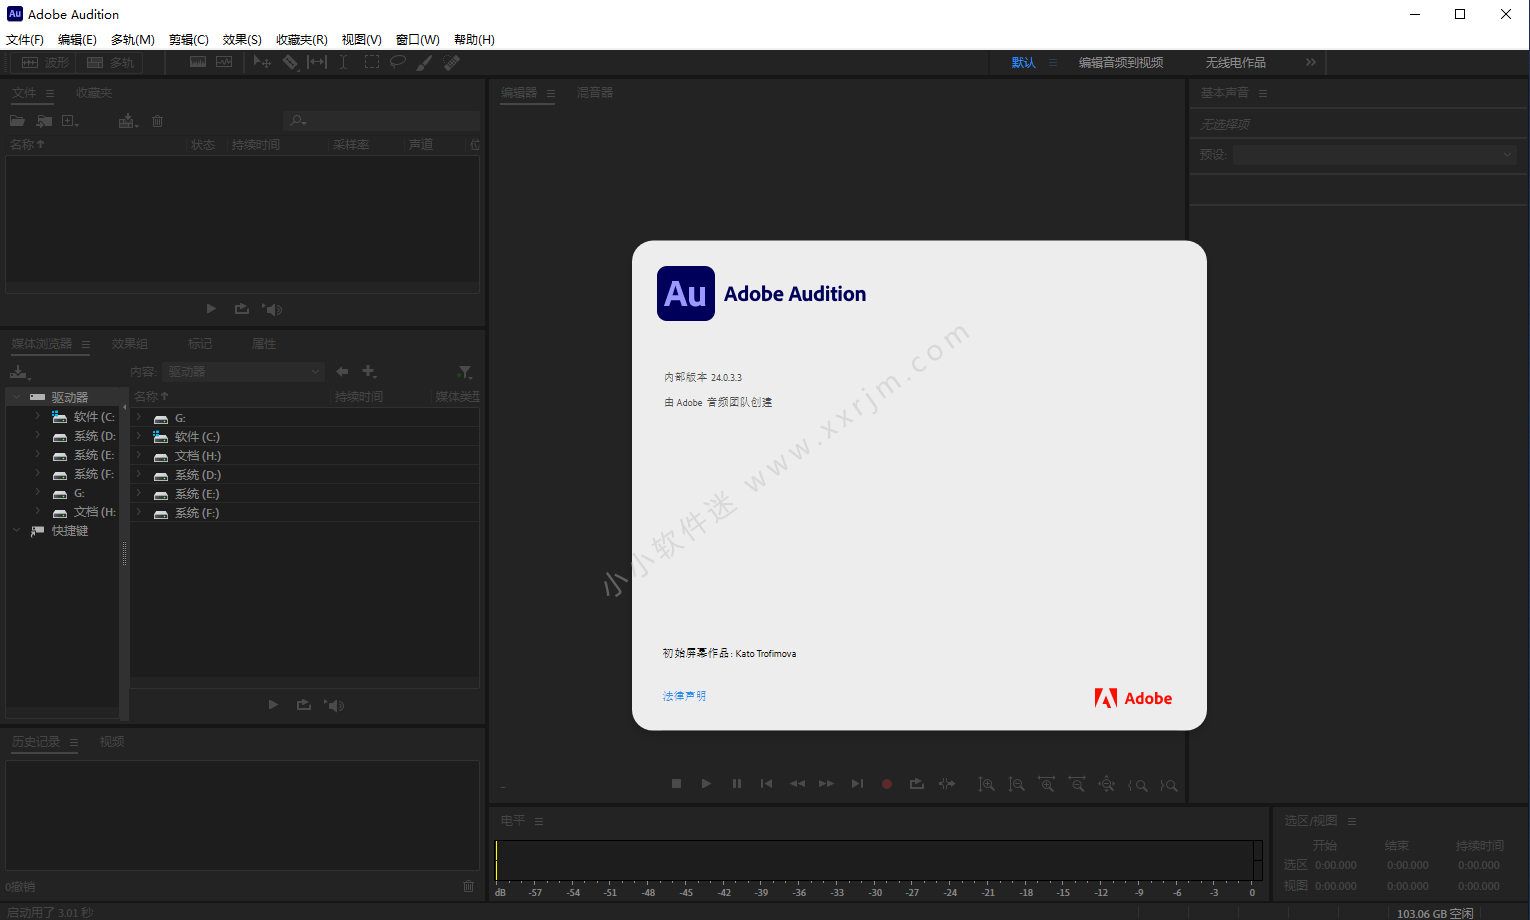
Task: Click the insert into multitrack icon
Action: (128, 121)
